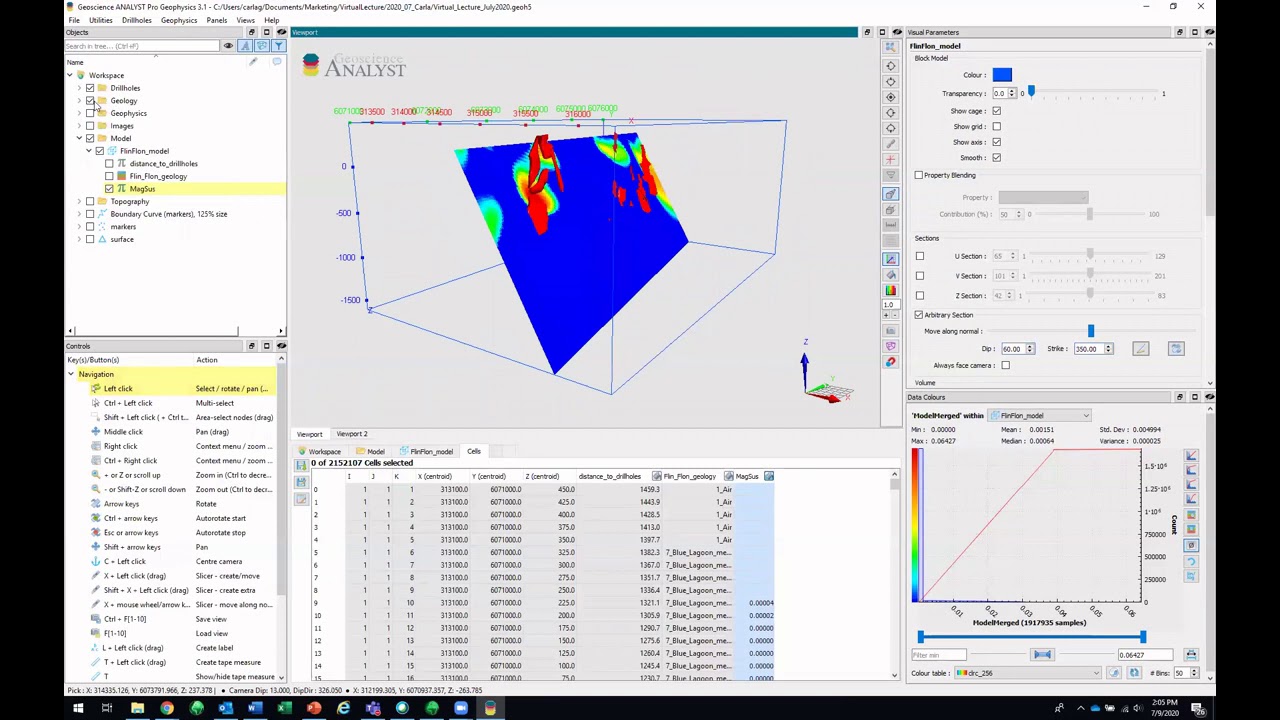The height and width of the screenshot is (720, 1280).
Task: Uncheck the Arbitrary Section checkbox
Action: 919,315
